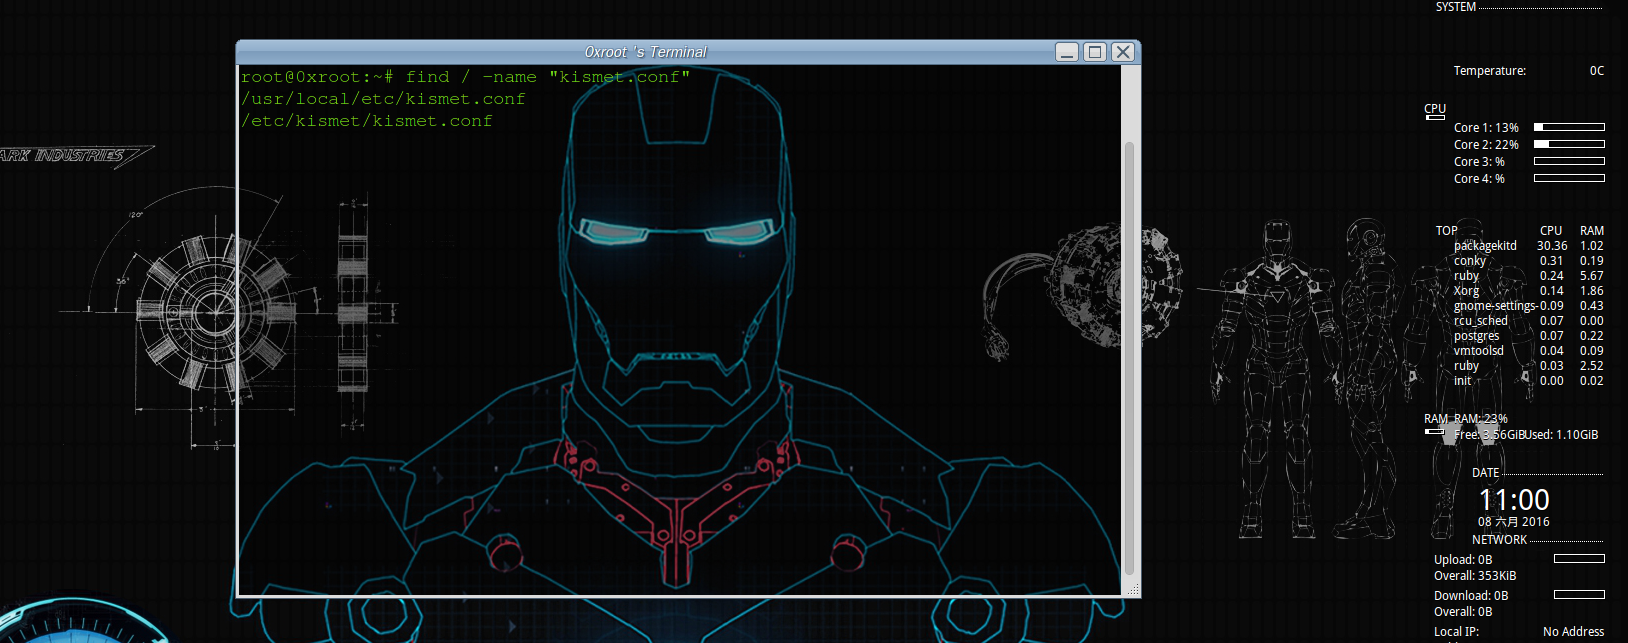Click the Core 1: 13% label
The width and height of the screenshot is (1628, 643).
coord(1486,128)
